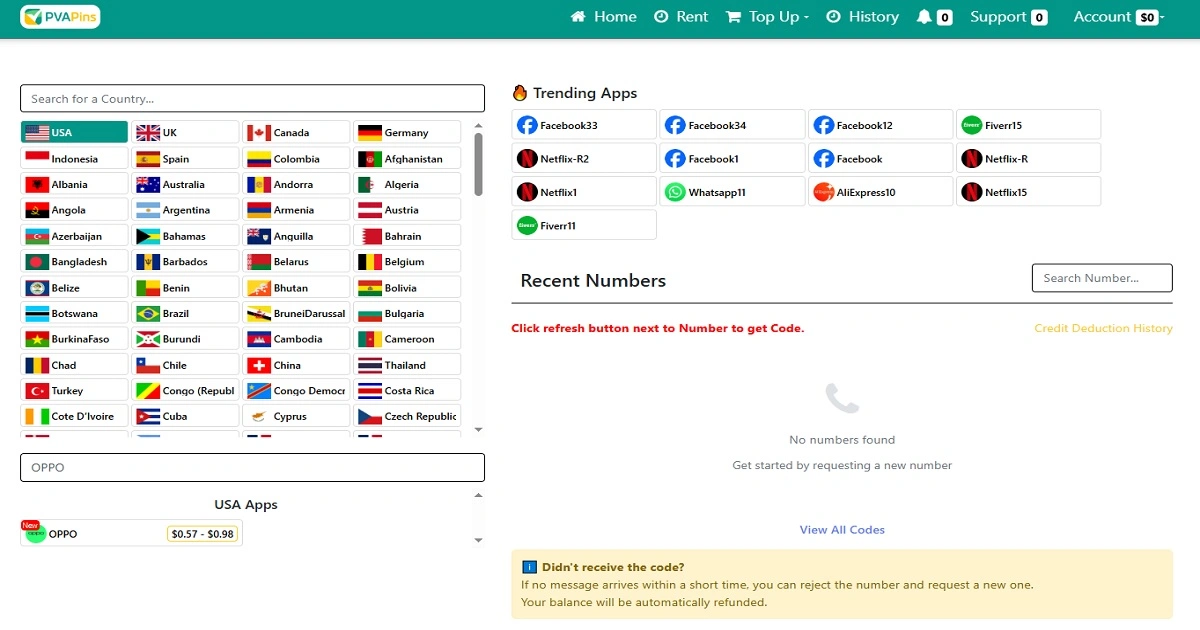
Task: Open trending app Netflix-R
Action: point(1028,158)
